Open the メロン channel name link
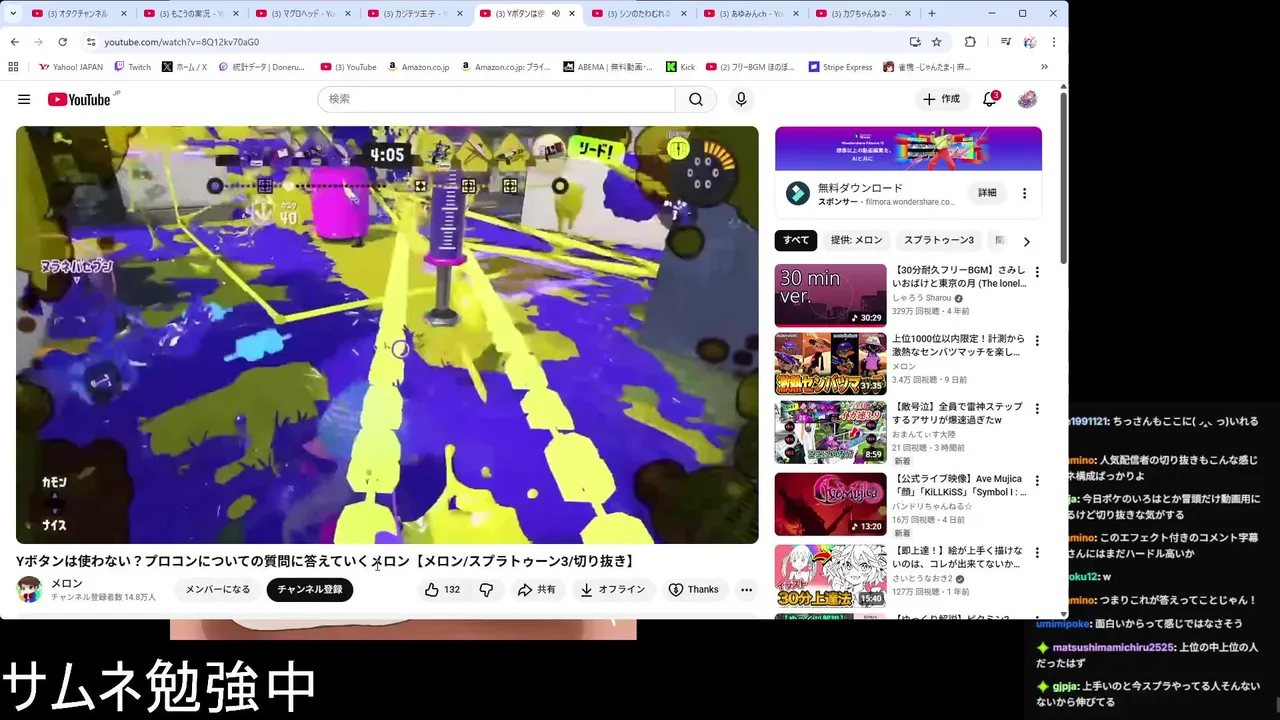Viewport: 1280px width, 720px height. pyautogui.click(x=67, y=583)
